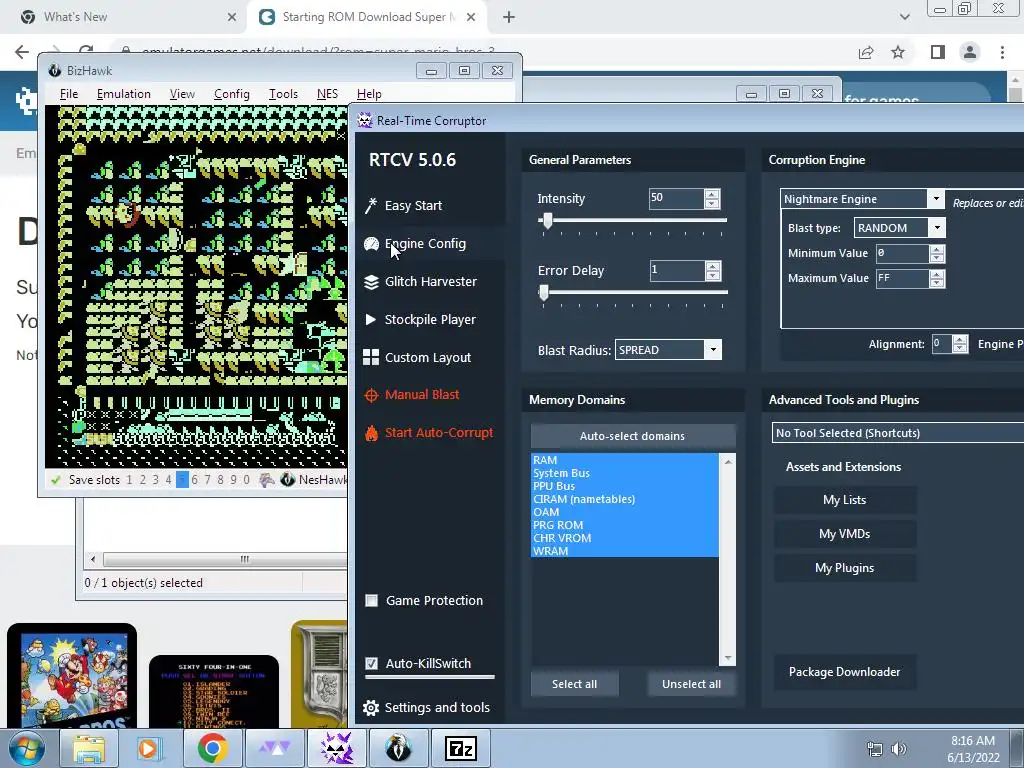The image size is (1024, 768).
Task: Open Stockpile Player play icon
Action: coord(371,319)
